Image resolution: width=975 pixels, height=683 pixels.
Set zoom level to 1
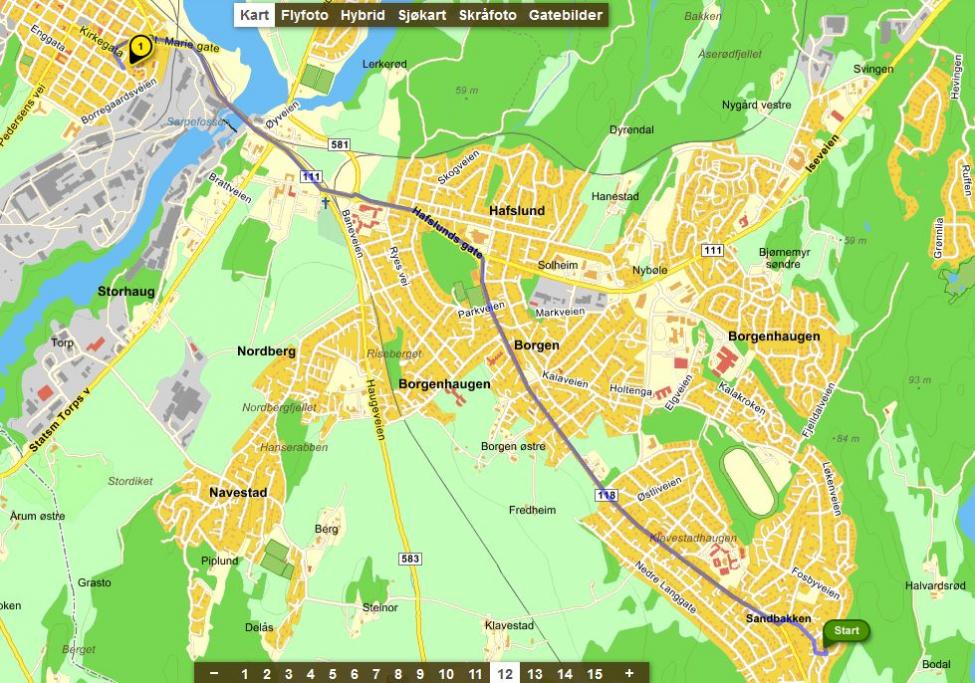point(244,674)
